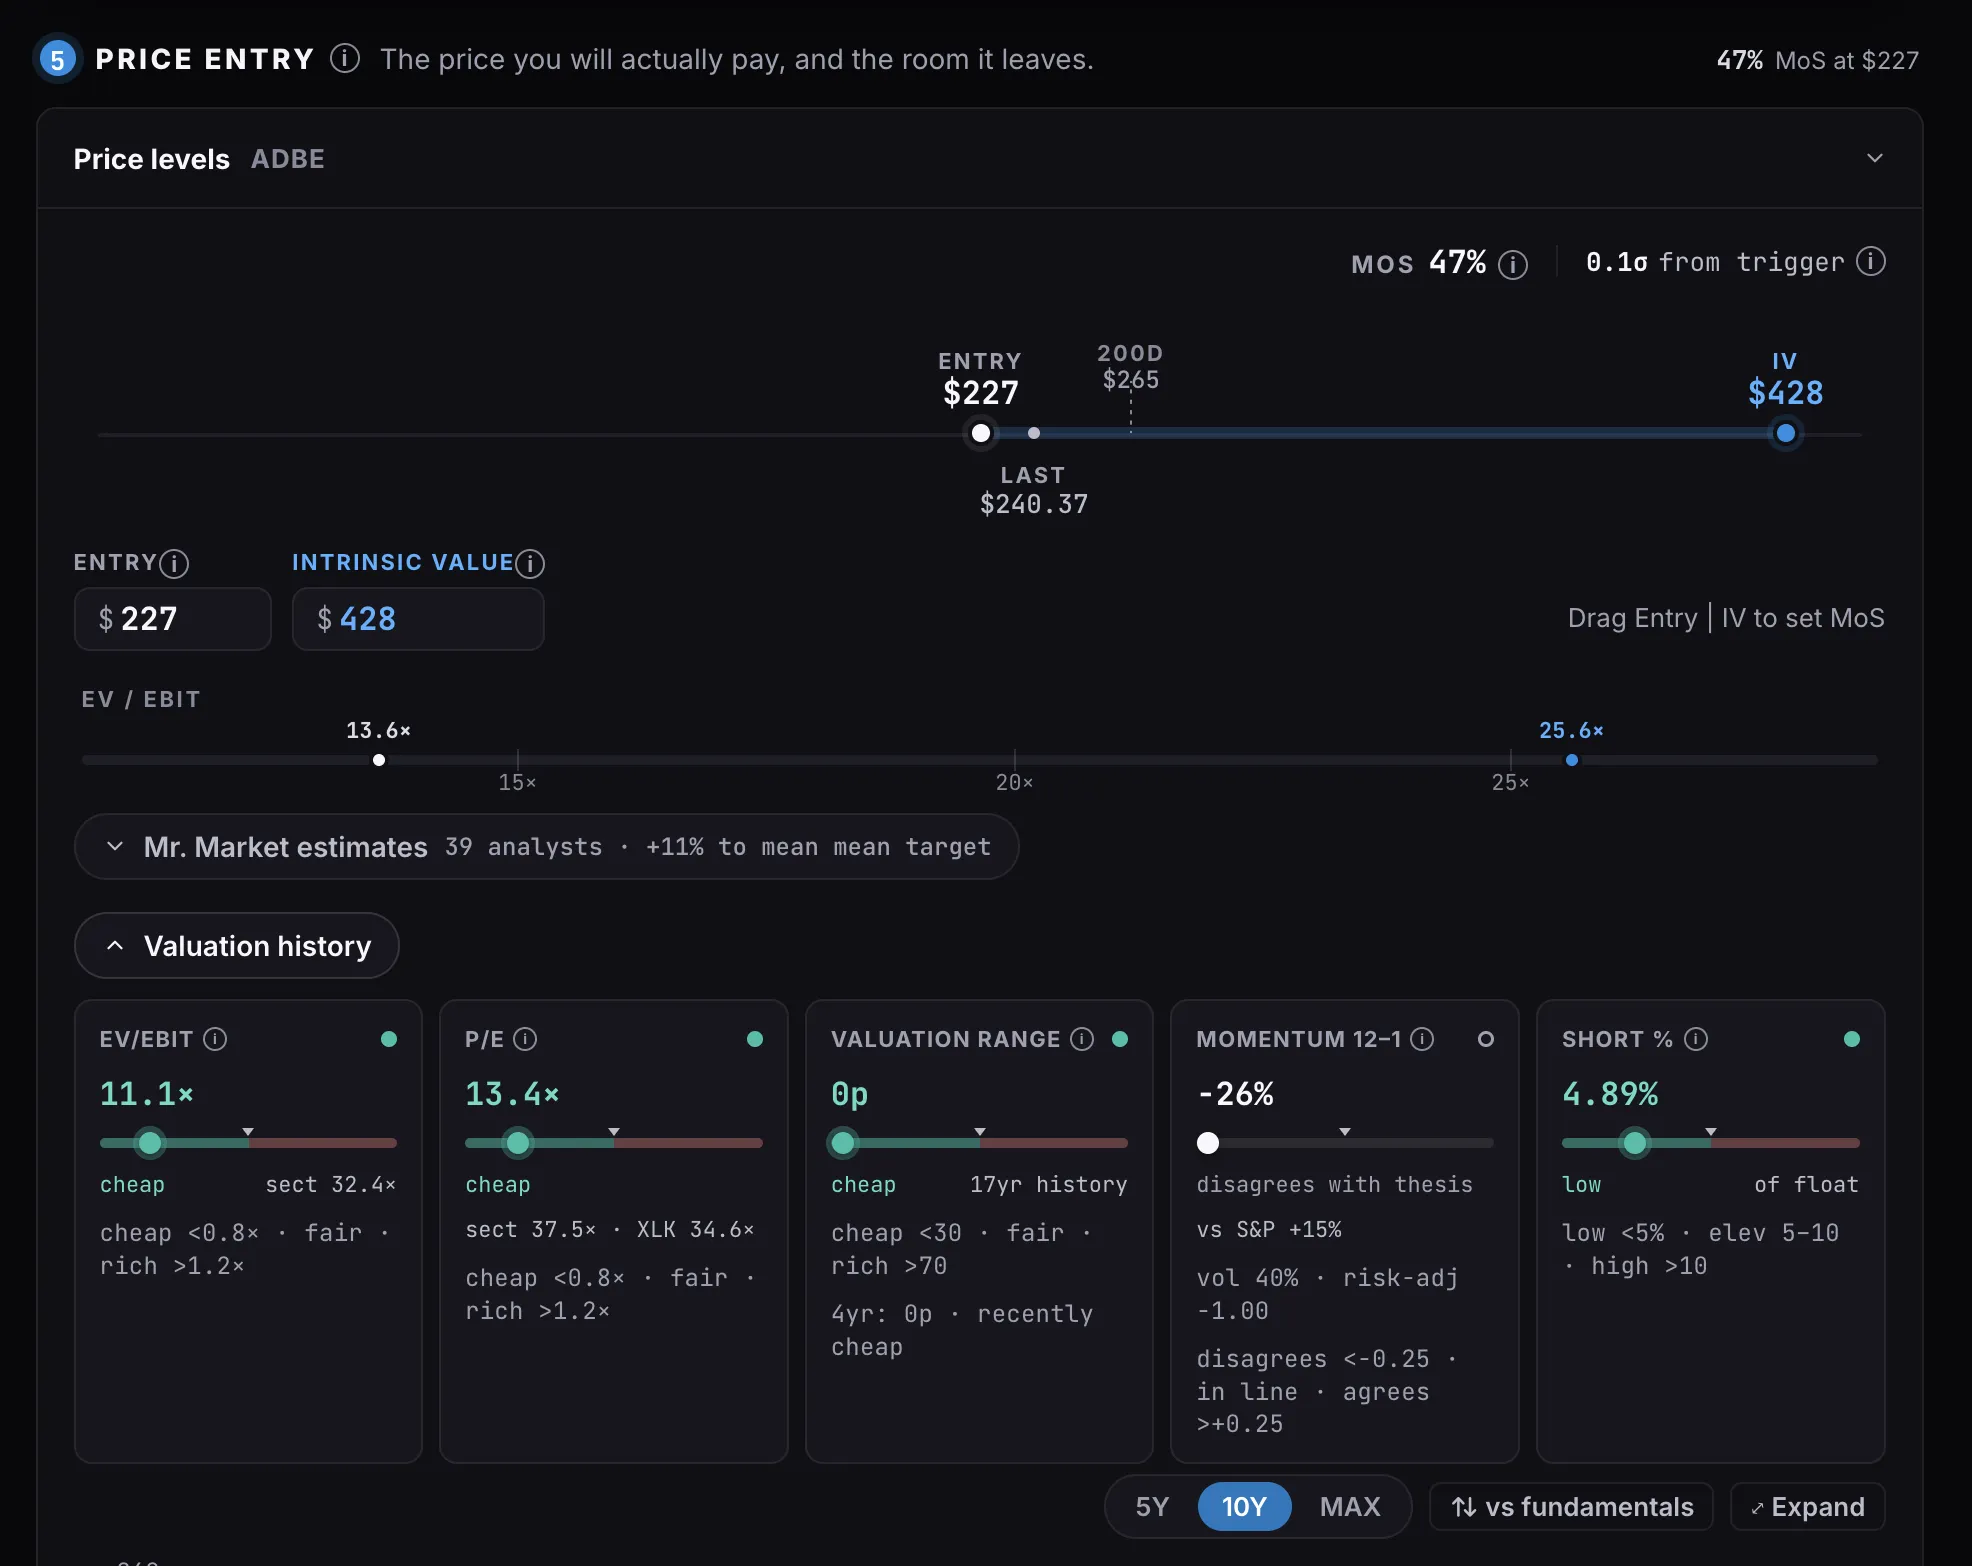
Task: Expand the valuation history chart
Action: (x=1808, y=1507)
